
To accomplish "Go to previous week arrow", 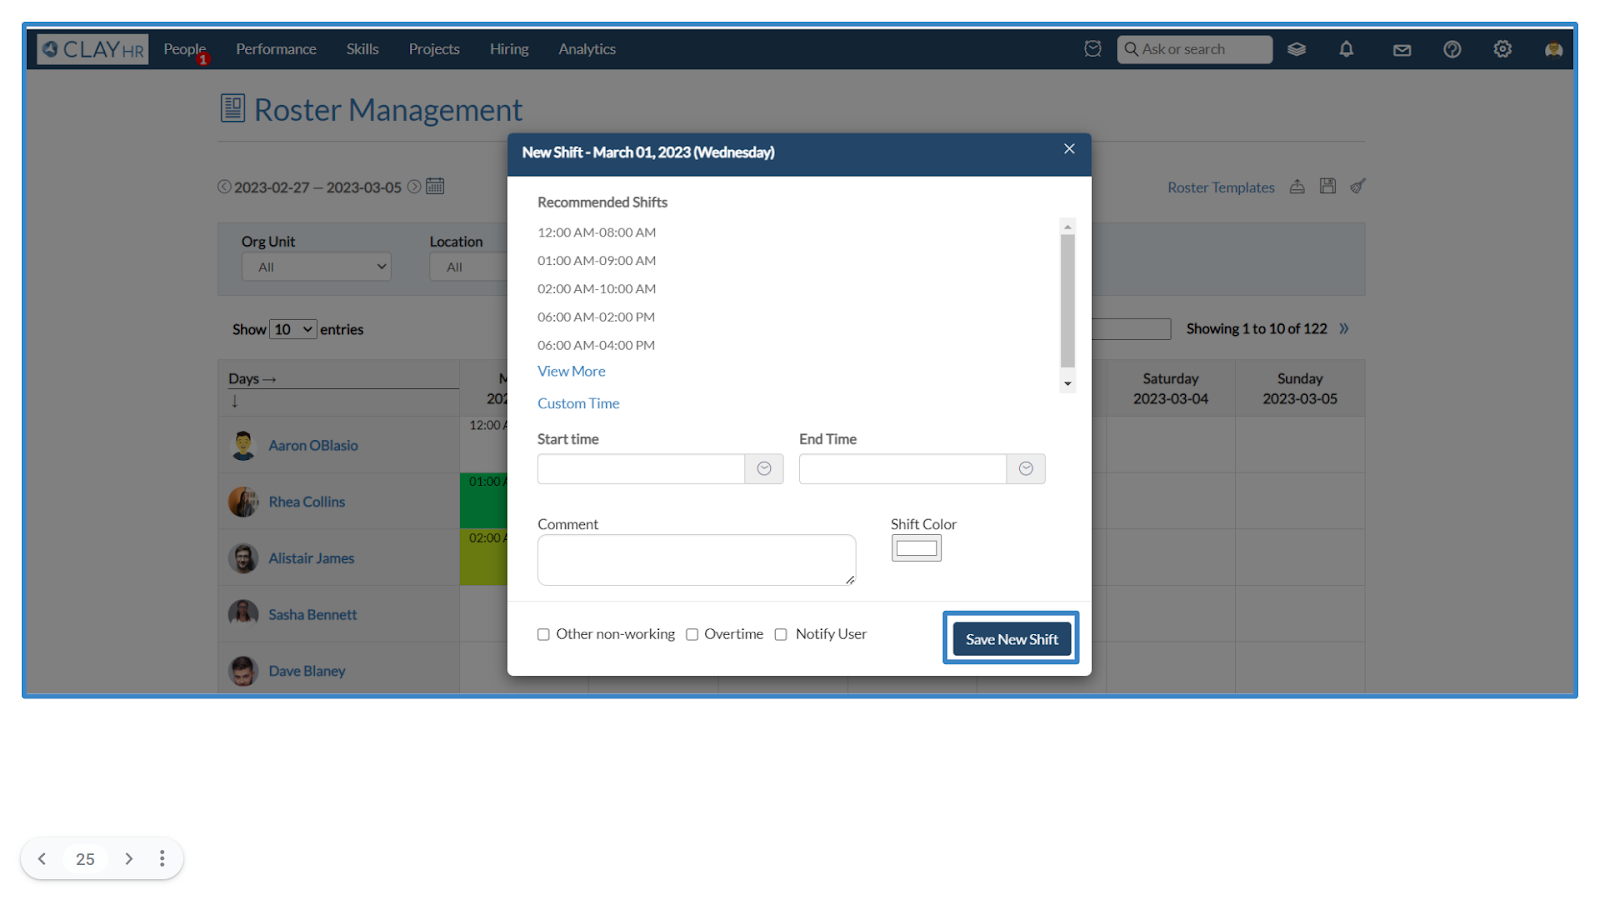I will (x=224, y=187).
